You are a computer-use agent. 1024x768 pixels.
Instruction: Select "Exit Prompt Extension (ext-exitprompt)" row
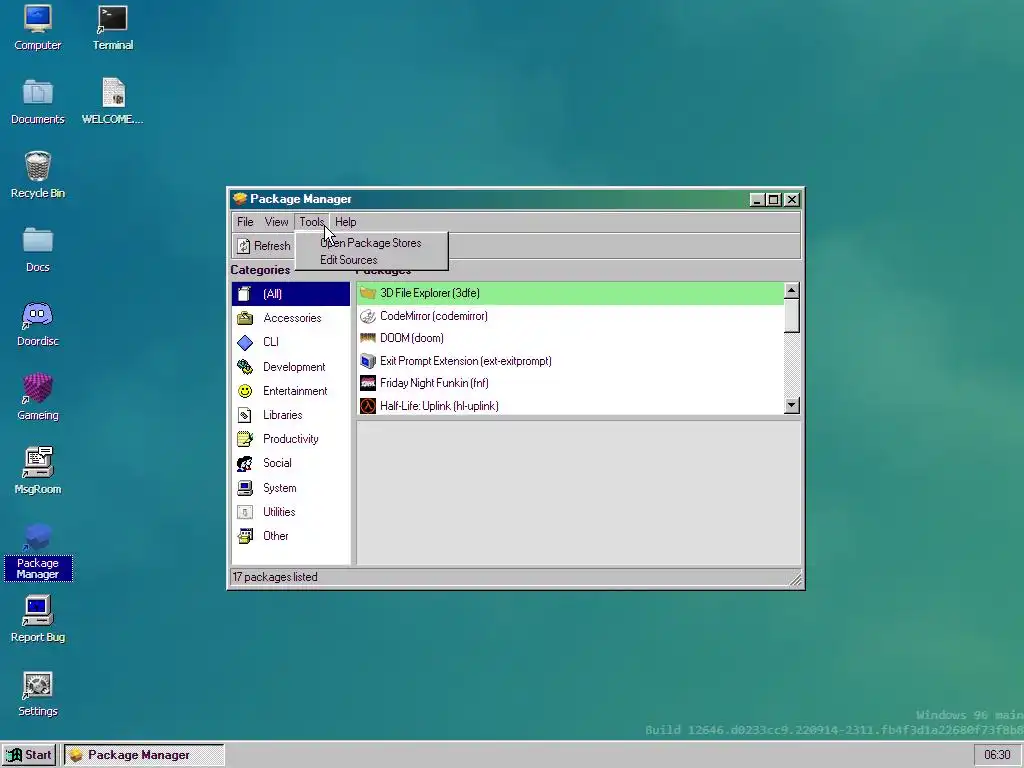tap(570, 360)
